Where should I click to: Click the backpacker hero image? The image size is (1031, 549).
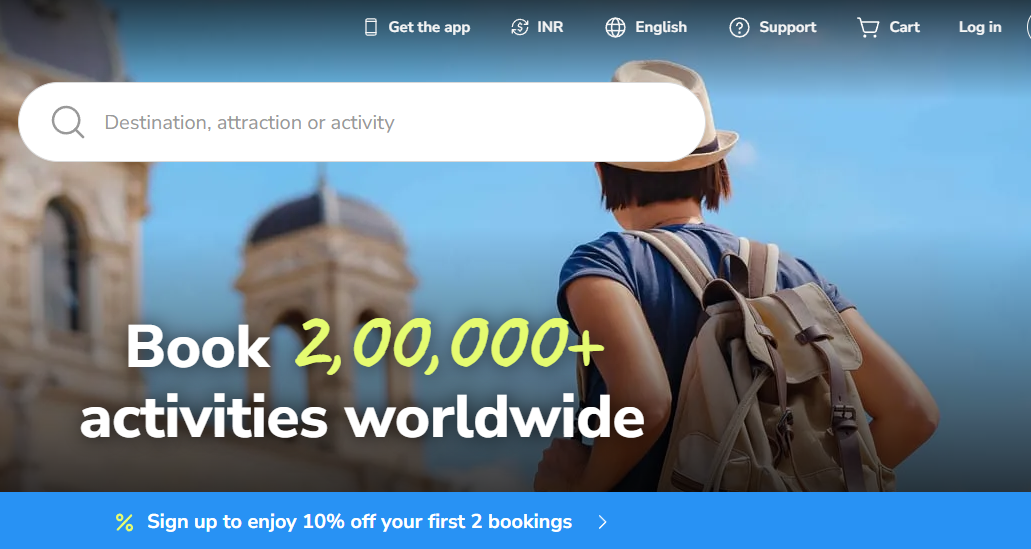click(516, 246)
